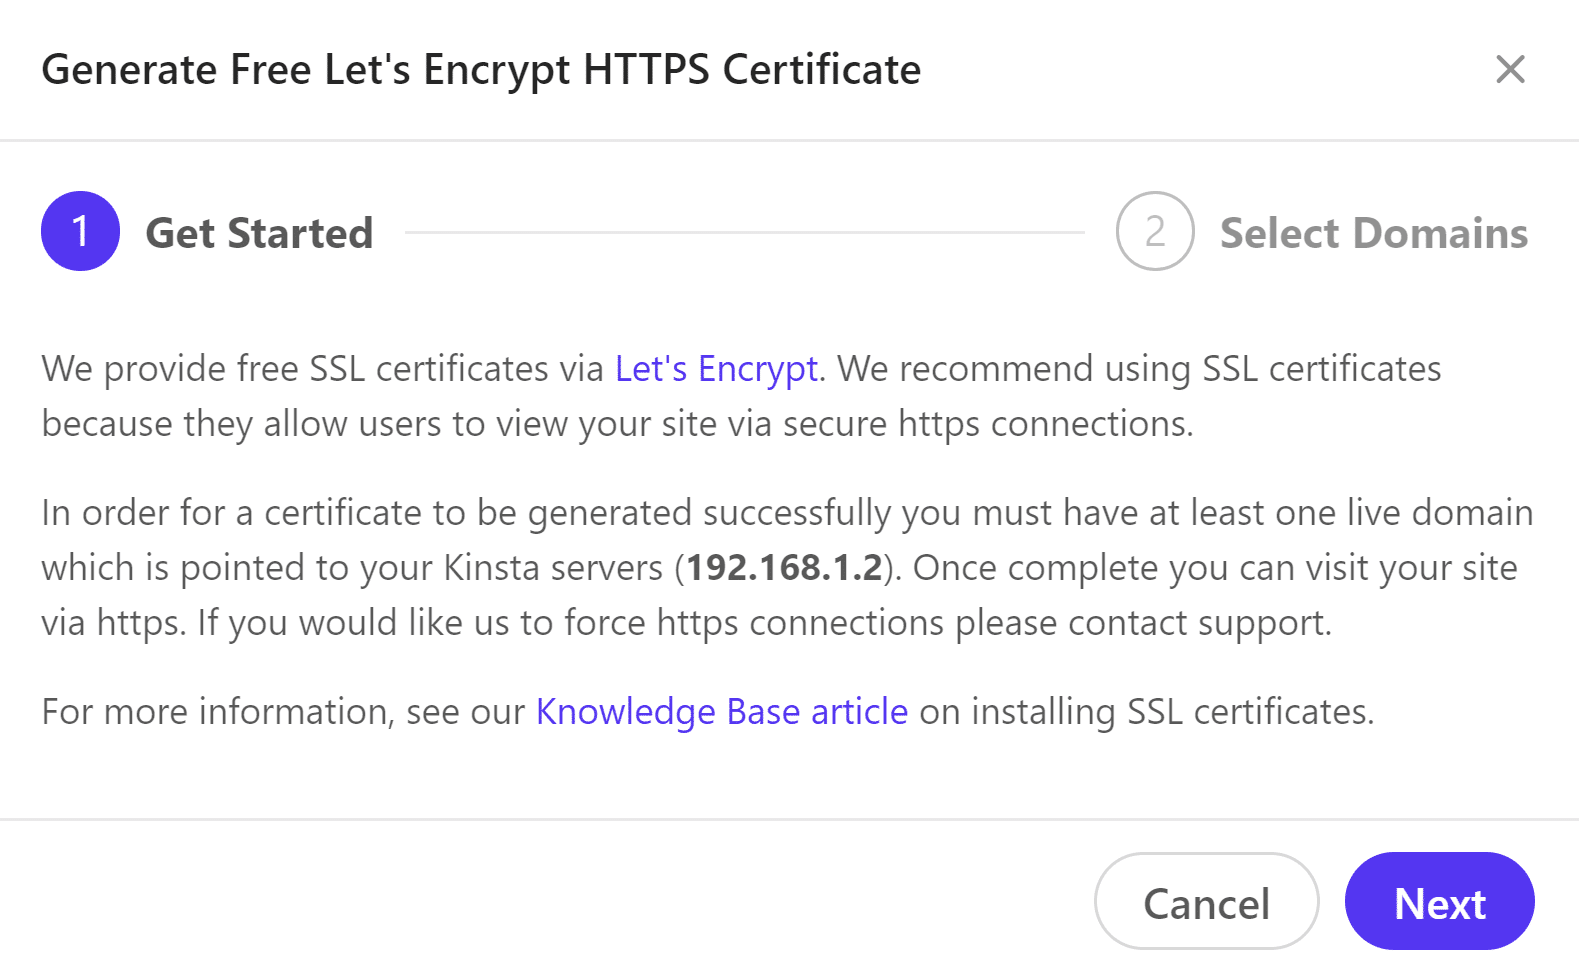Select the Get Started step label
This screenshot has width=1579, height=972.
pyautogui.click(x=259, y=233)
